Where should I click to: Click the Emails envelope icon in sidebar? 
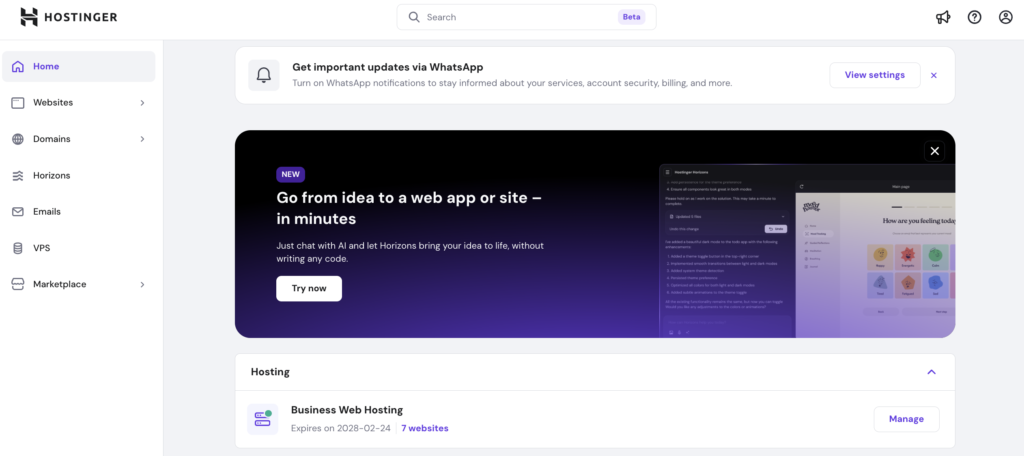click(18, 212)
